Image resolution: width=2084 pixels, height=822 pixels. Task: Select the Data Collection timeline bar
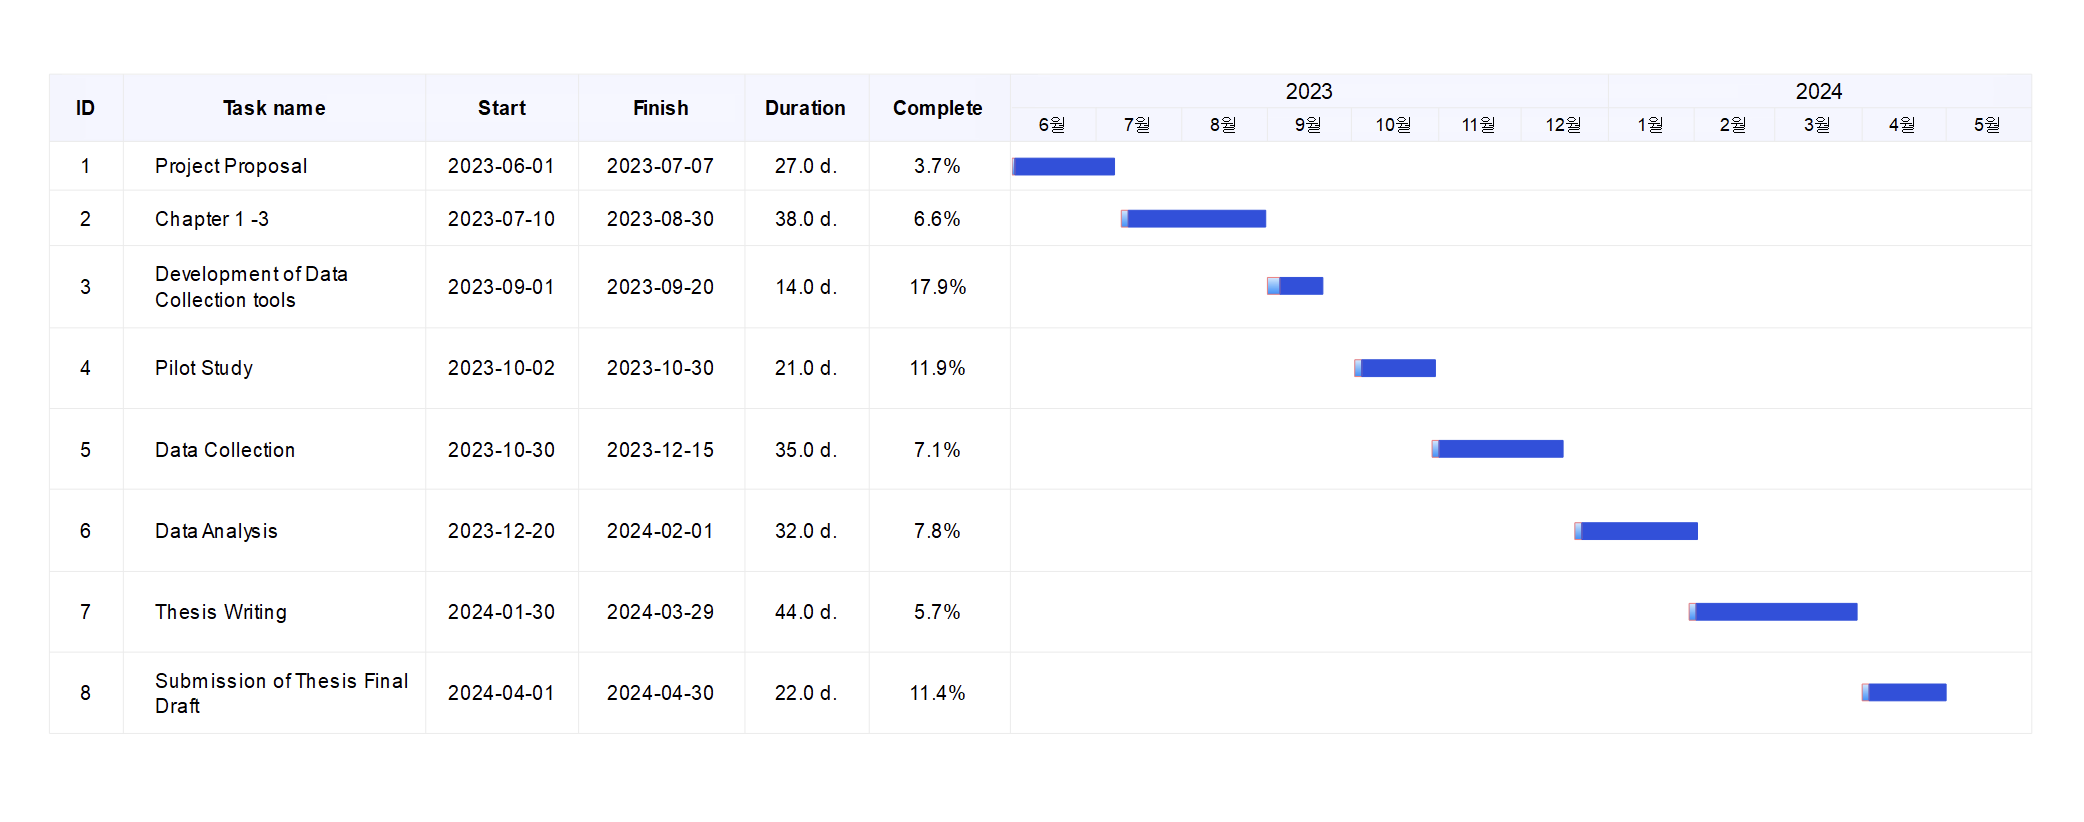1497,449
